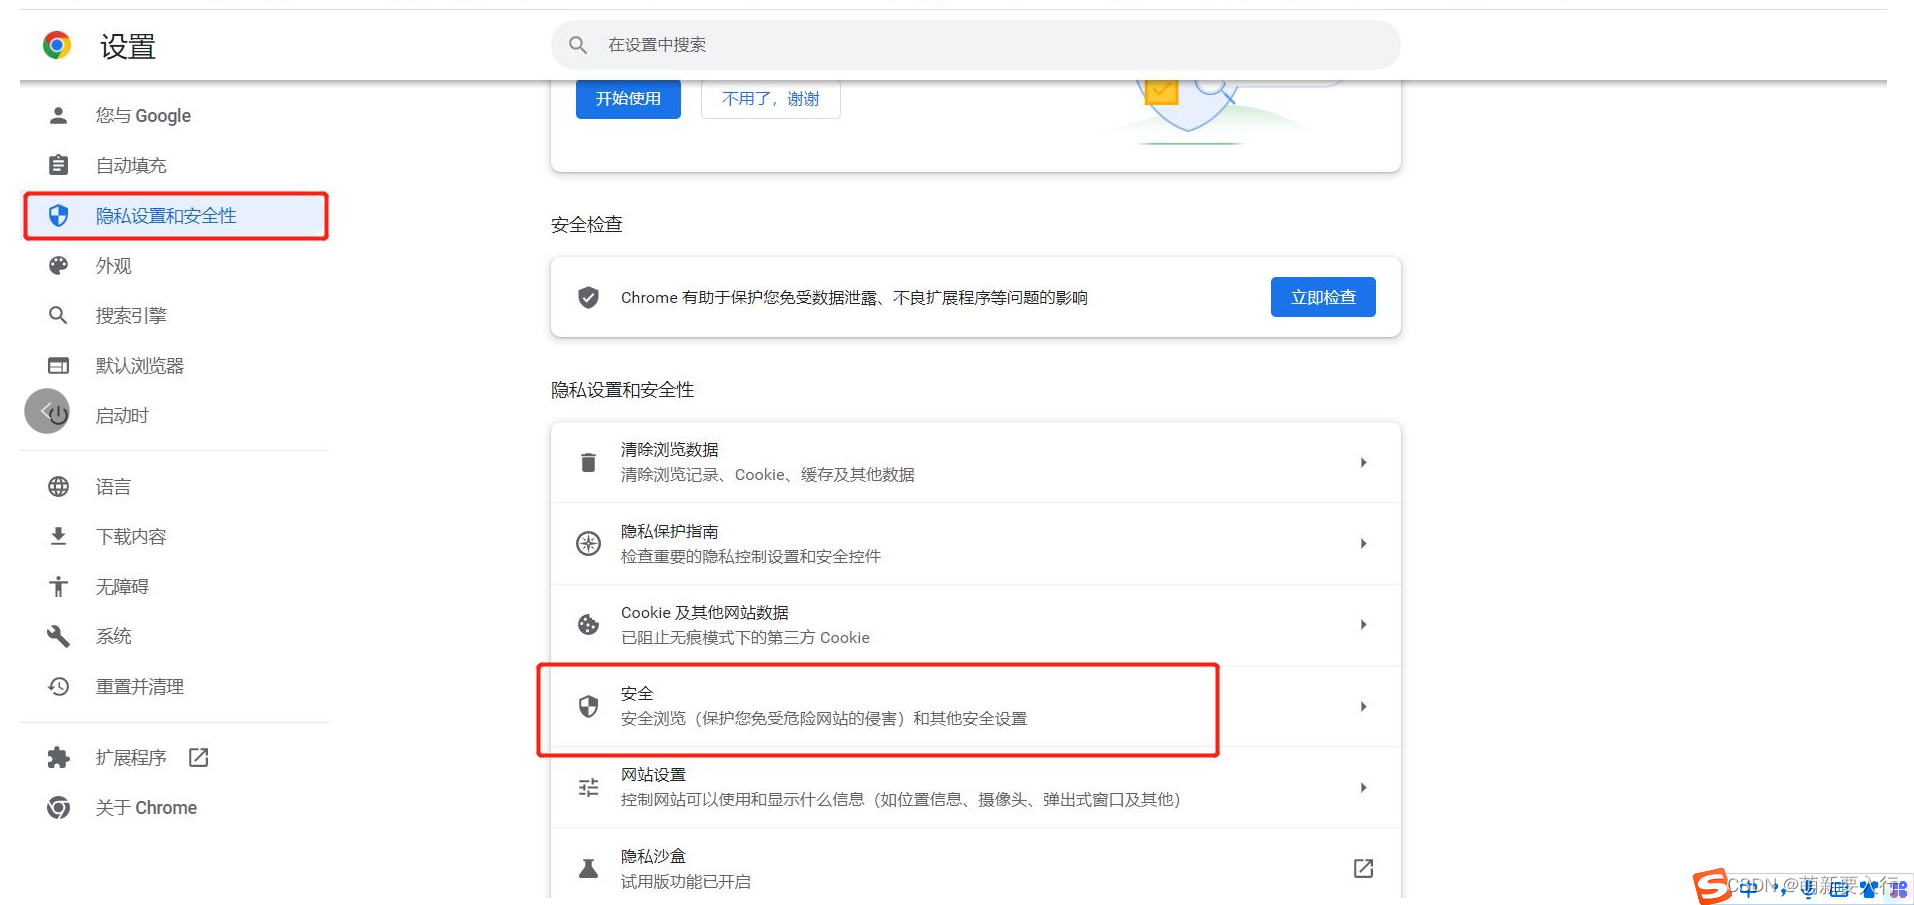
Task: Open the external link icon for 隐私沙盒
Action: pos(1363,868)
